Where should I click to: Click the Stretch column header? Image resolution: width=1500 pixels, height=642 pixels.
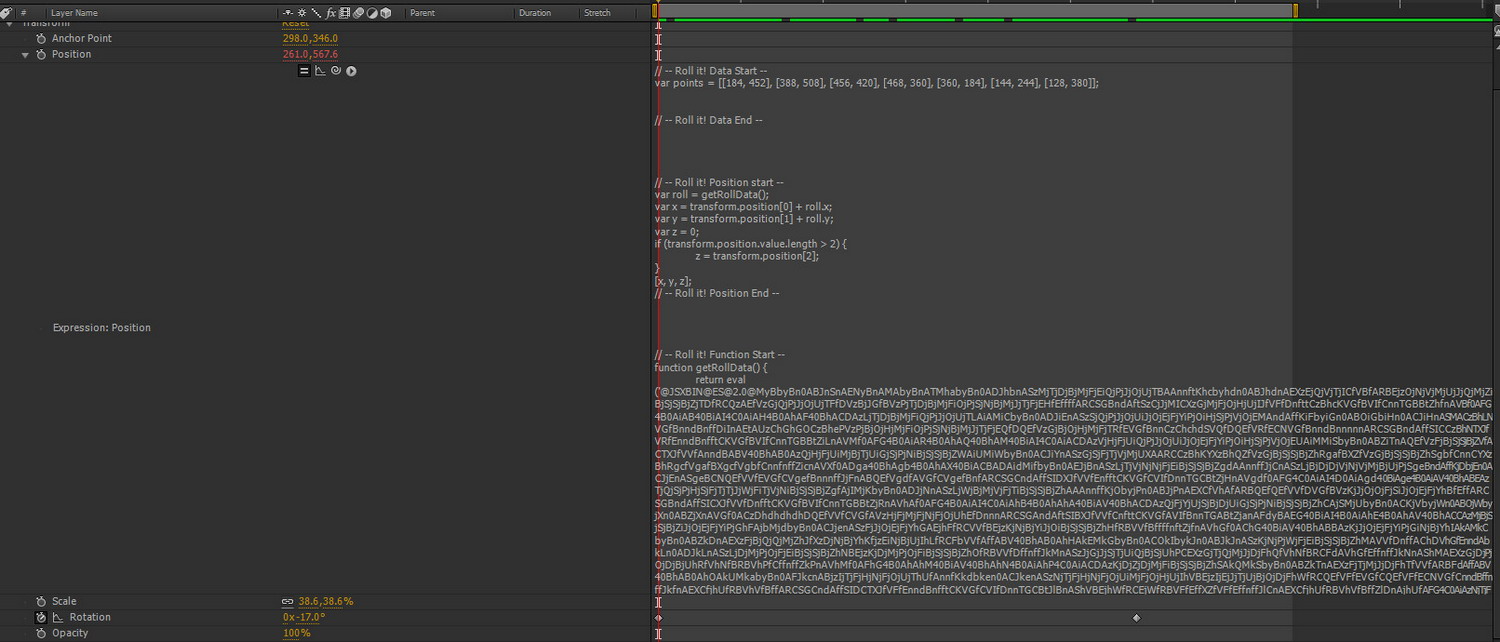coord(597,13)
